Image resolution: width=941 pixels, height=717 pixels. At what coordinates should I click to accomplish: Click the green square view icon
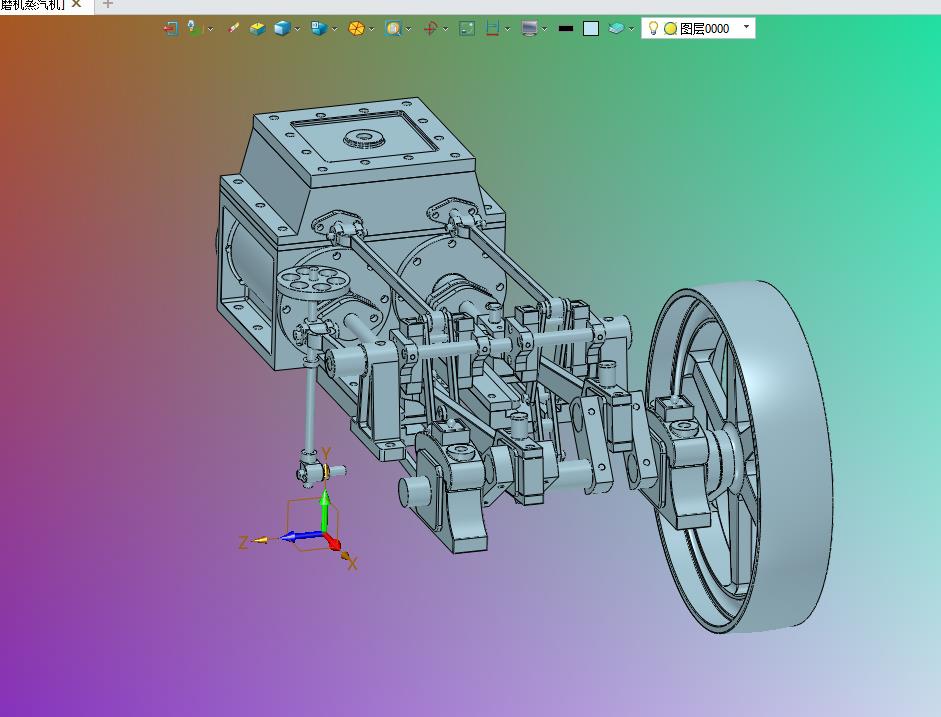point(467,28)
